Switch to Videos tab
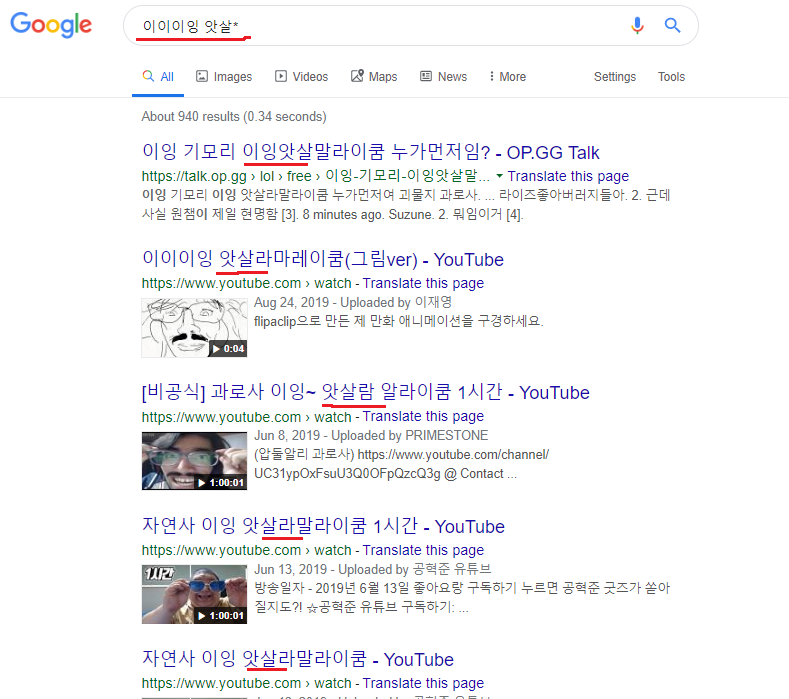Image resolution: width=789 pixels, height=699 pixels. [301, 76]
